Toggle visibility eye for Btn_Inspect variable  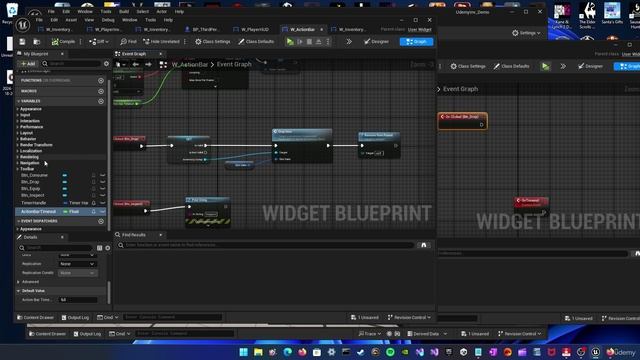tap(102, 195)
